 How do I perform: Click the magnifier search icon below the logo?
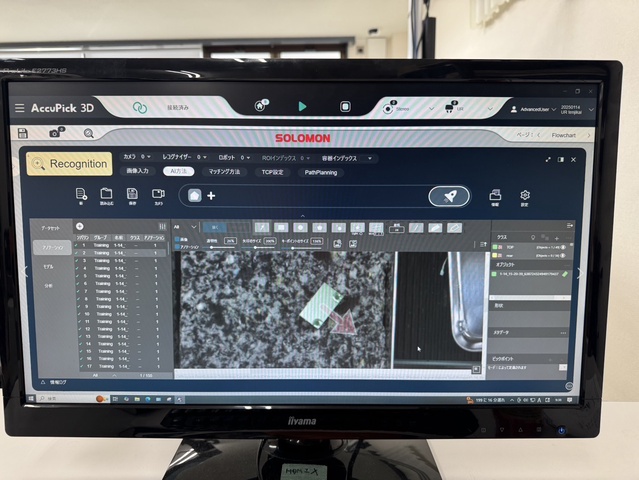pos(88,133)
